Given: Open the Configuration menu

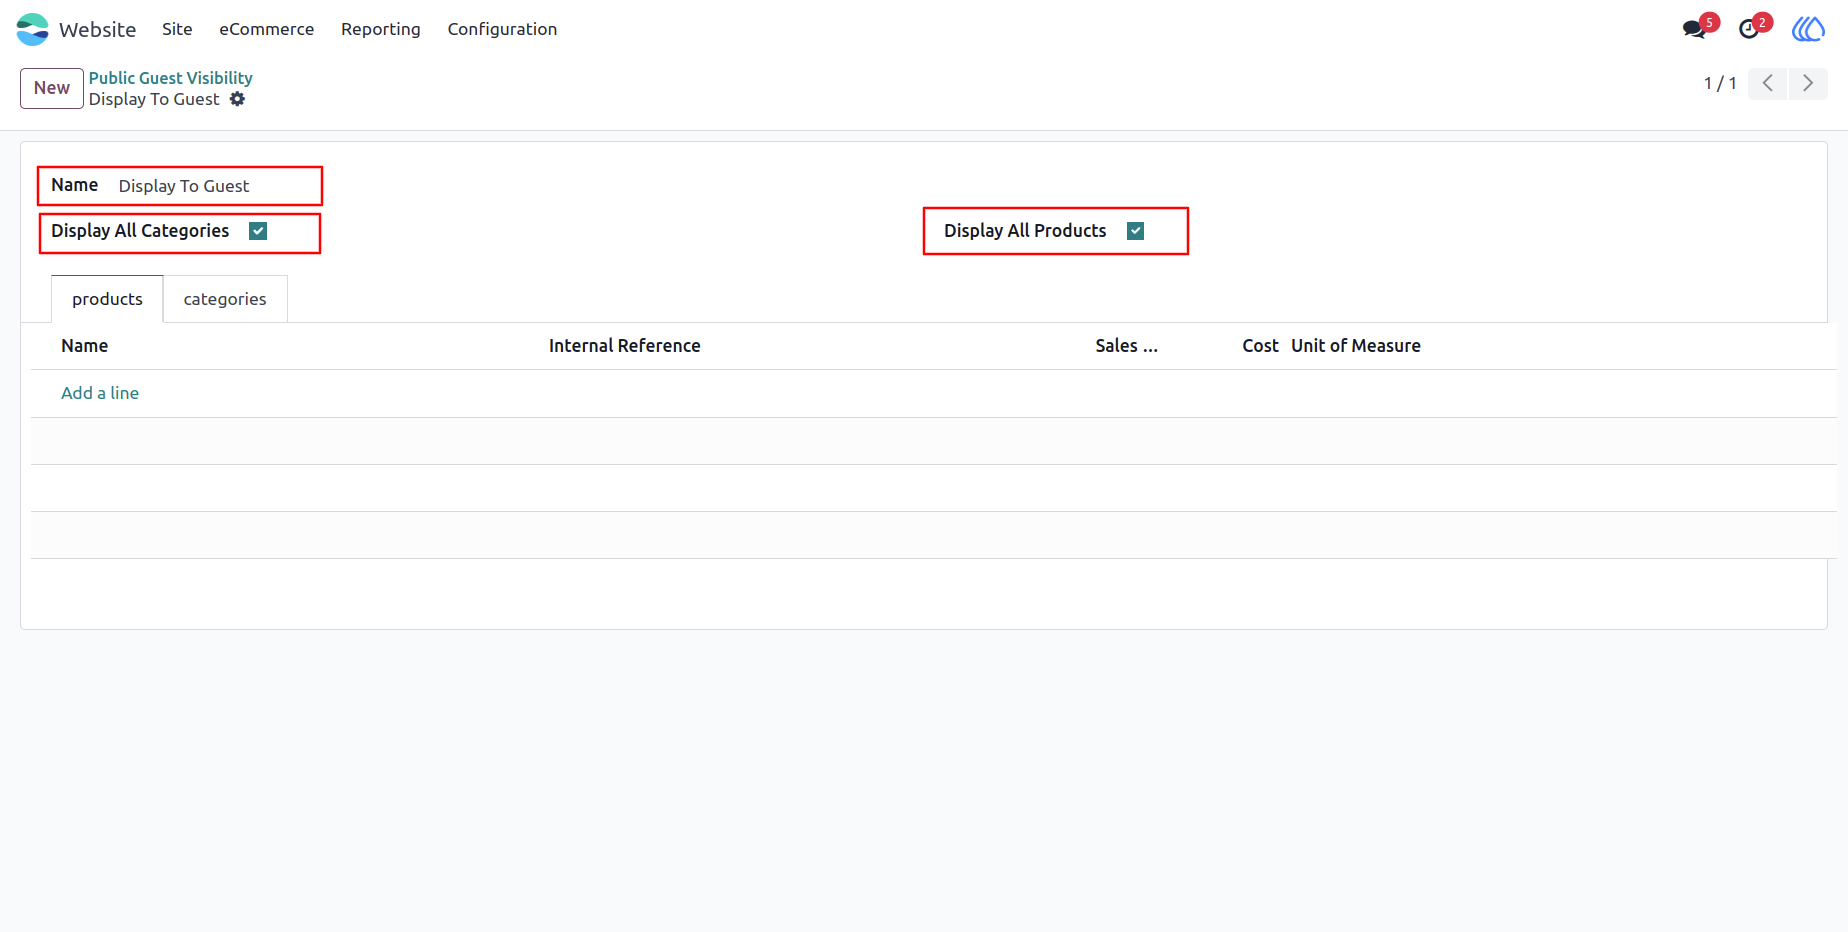Looking at the screenshot, I should tap(502, 29).
